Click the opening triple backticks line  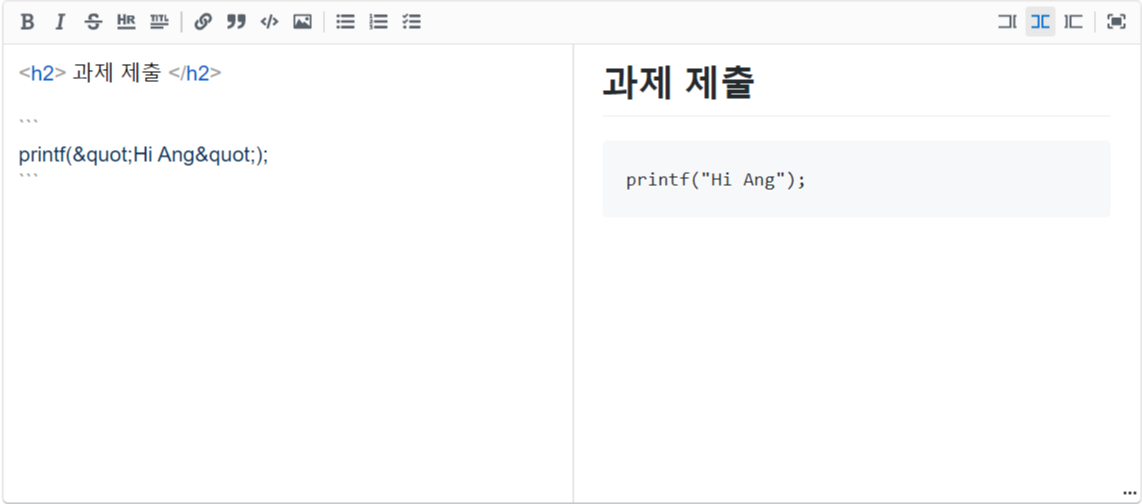point(28,122)
